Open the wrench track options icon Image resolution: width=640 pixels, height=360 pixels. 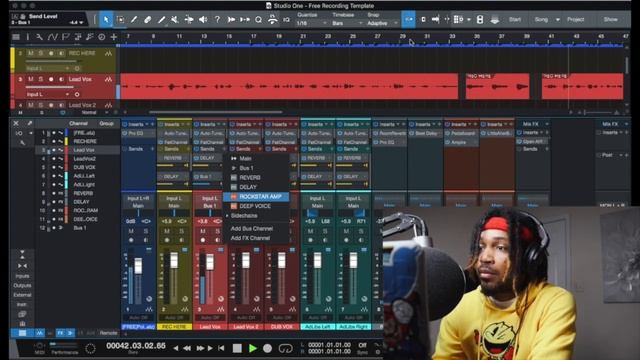39,37
